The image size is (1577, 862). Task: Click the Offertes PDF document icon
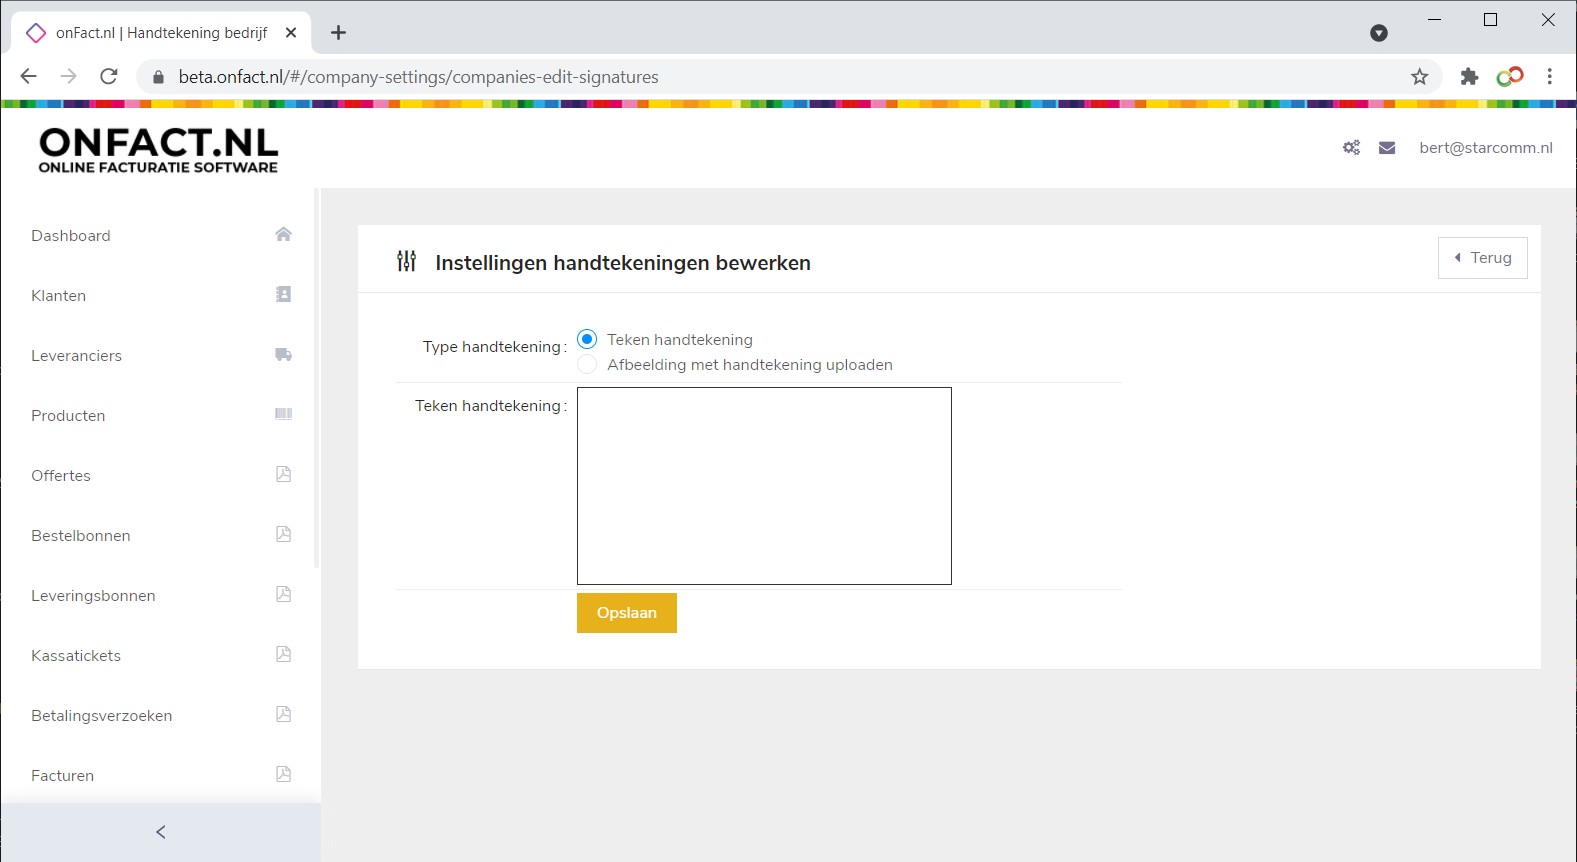tap(283, 475)
